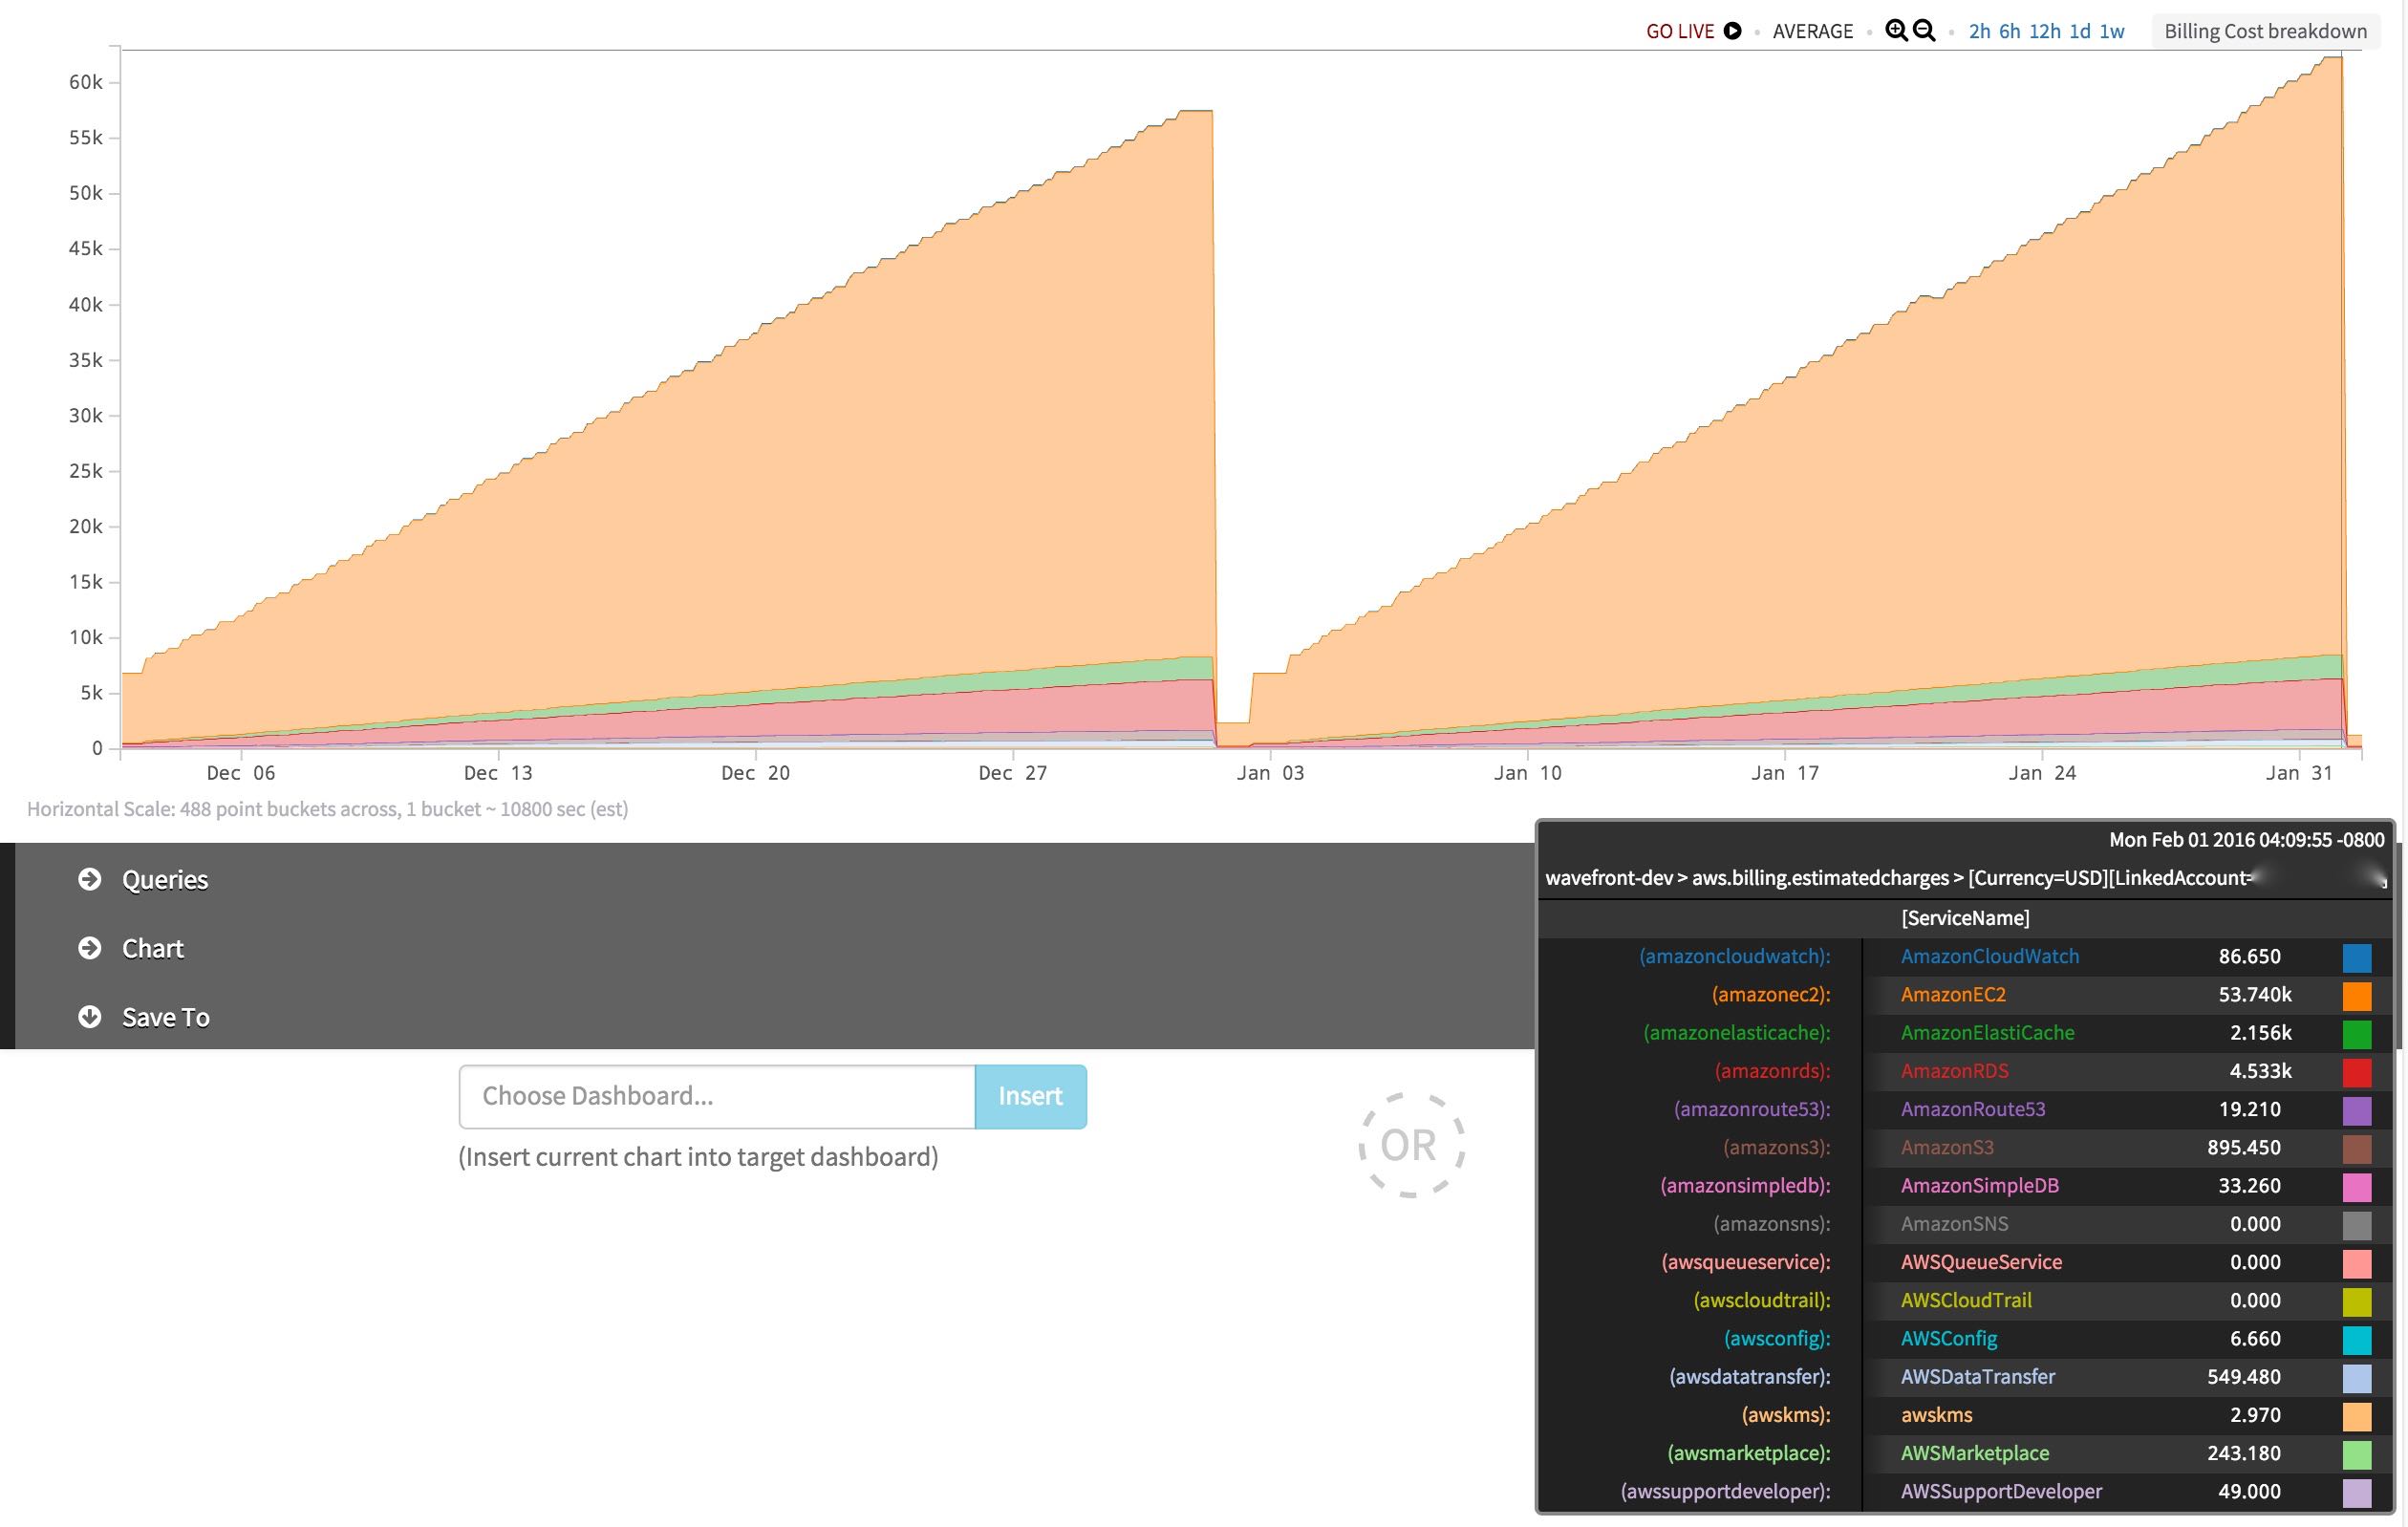Select the AWSSupportDeveloper legend row name

point(2001,1491)
